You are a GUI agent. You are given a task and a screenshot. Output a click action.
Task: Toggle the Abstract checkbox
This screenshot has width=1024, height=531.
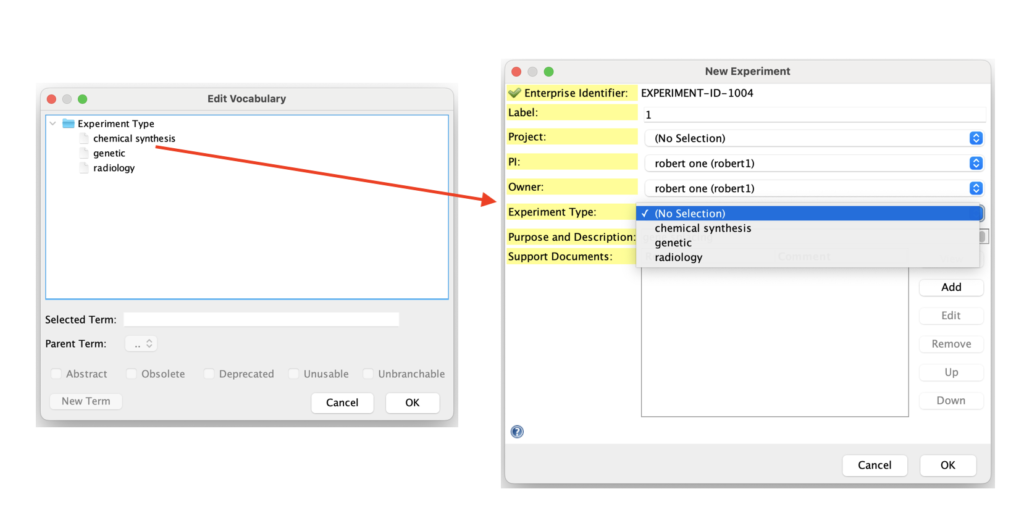(x=56, y=374)
